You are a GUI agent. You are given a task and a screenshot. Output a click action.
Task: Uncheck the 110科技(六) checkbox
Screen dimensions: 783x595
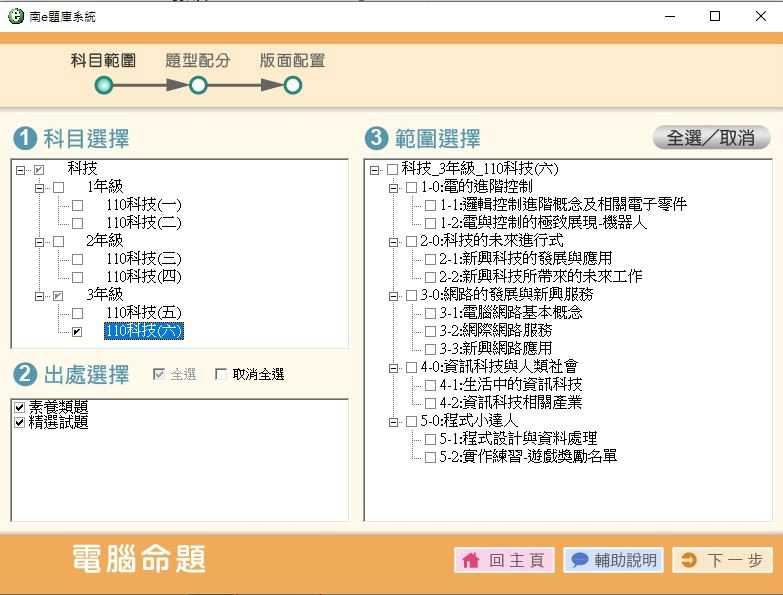click(x=77, y=331)
